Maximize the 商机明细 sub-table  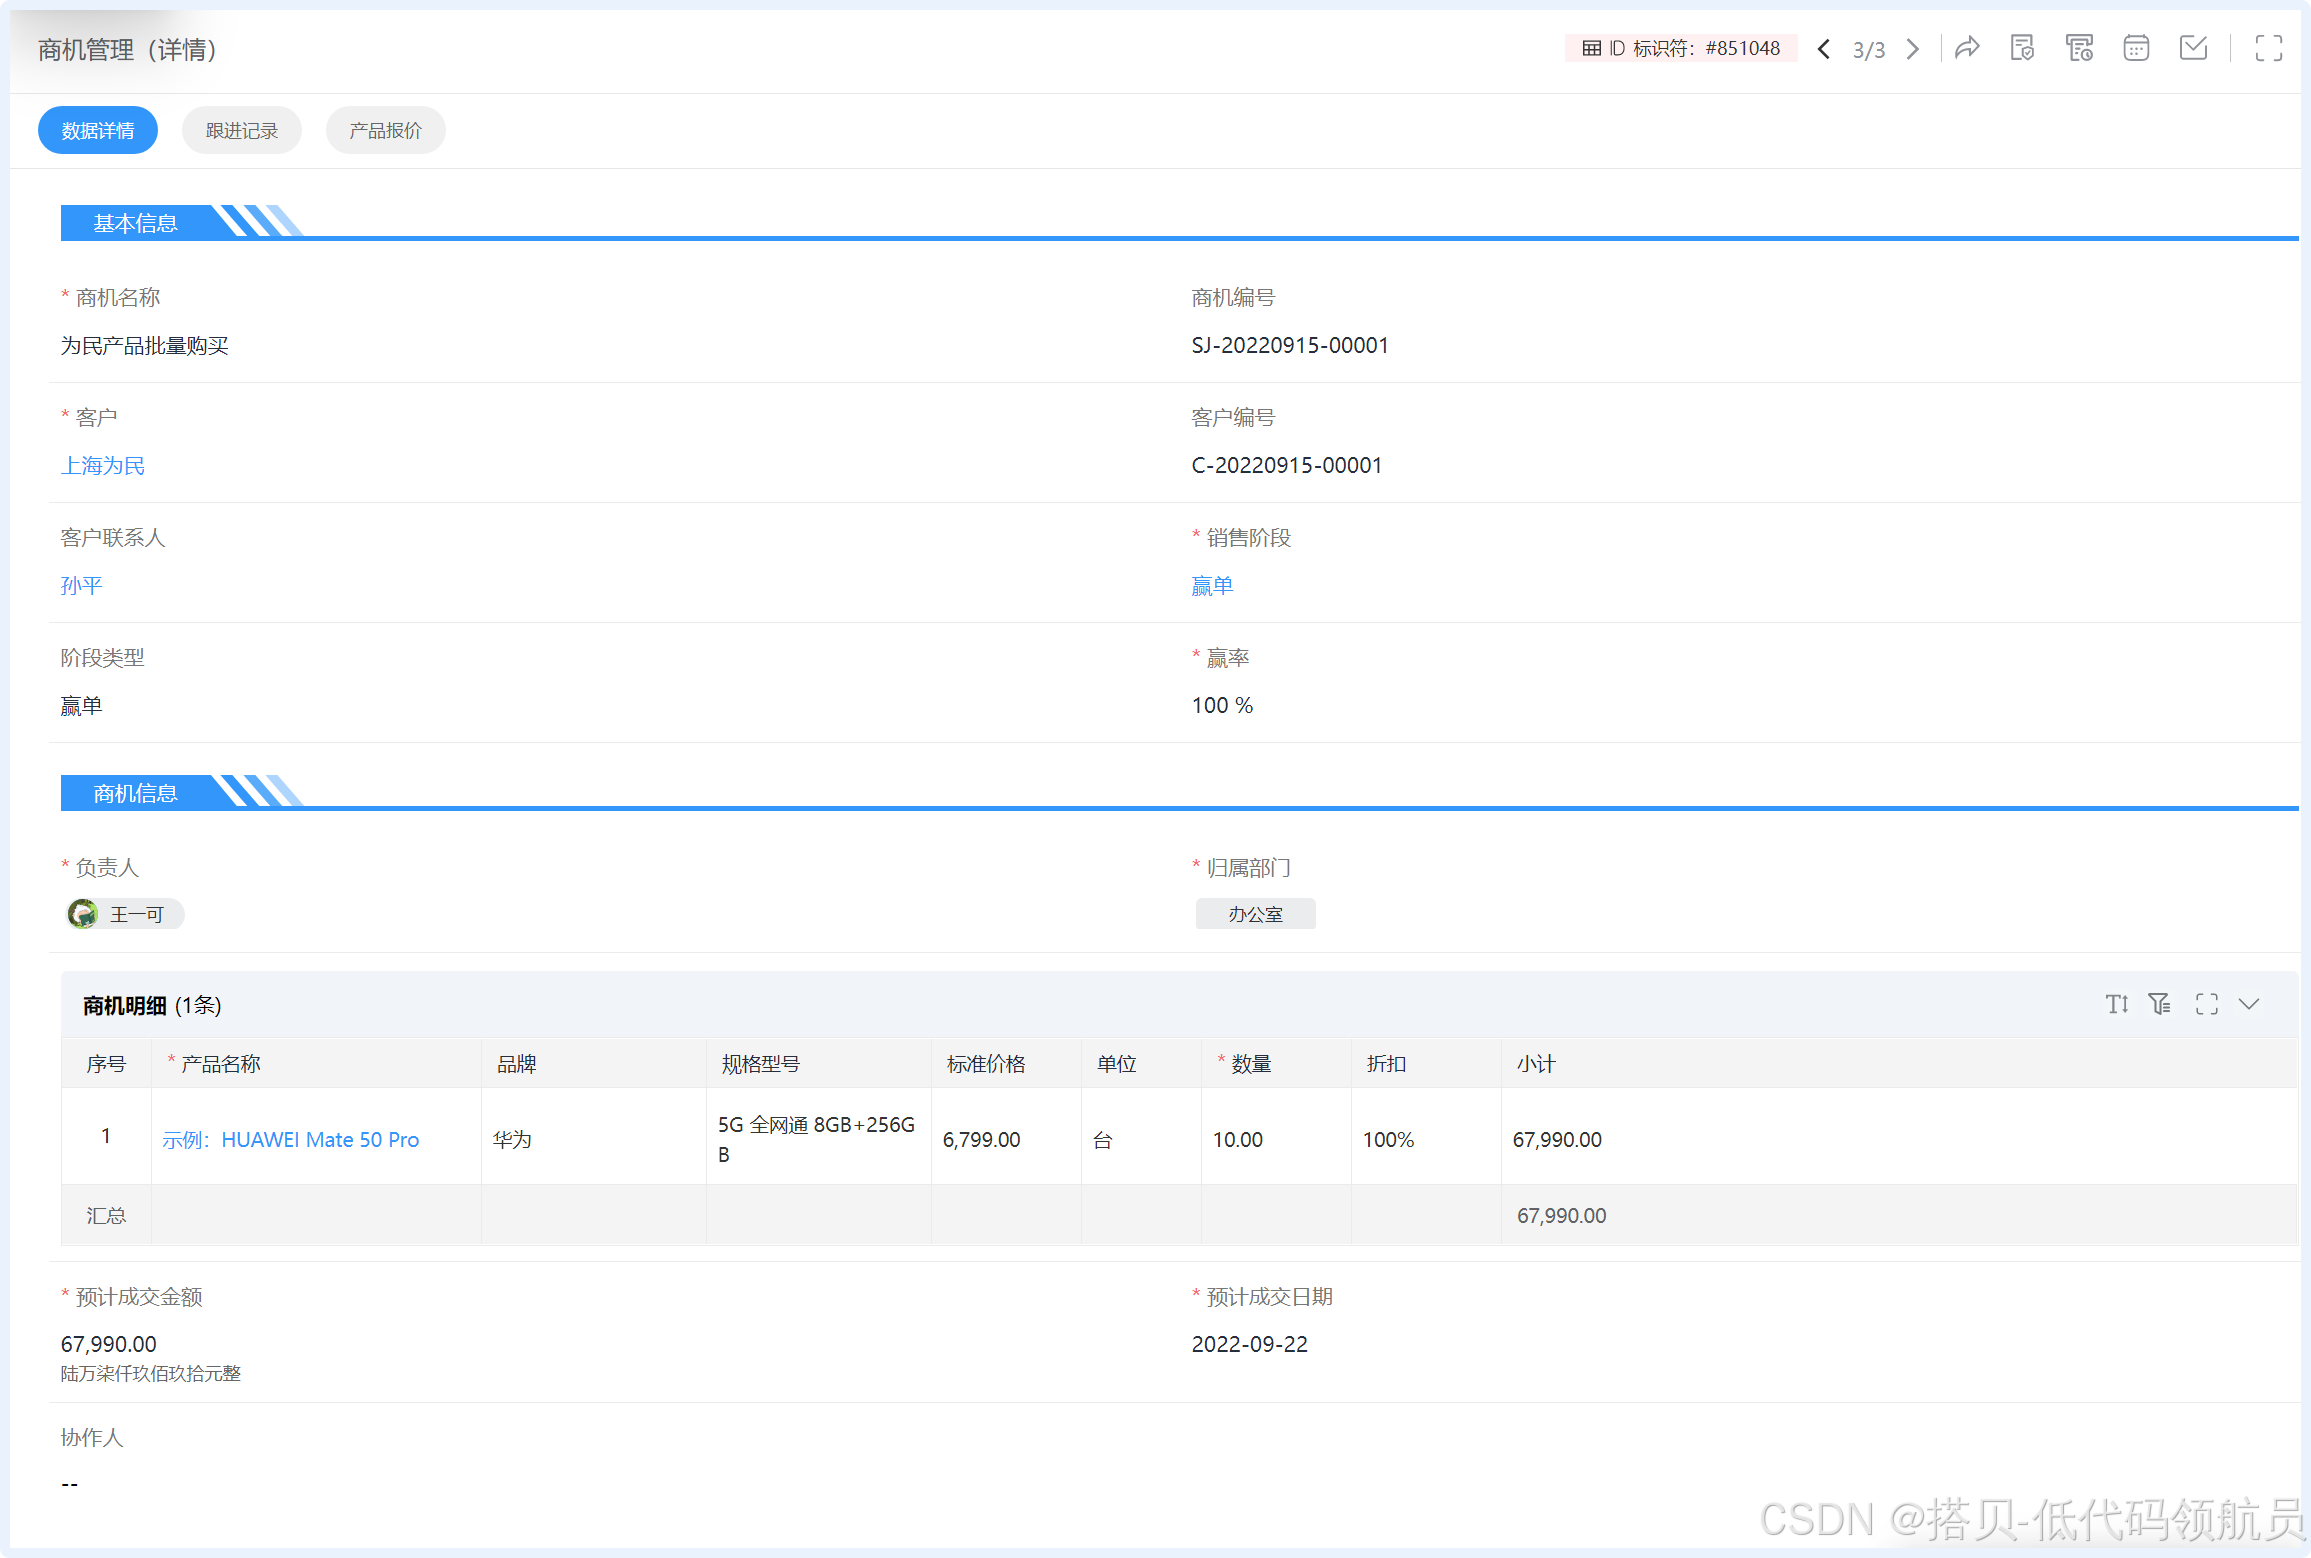pyautogui.click(x=2206, y=1004)
